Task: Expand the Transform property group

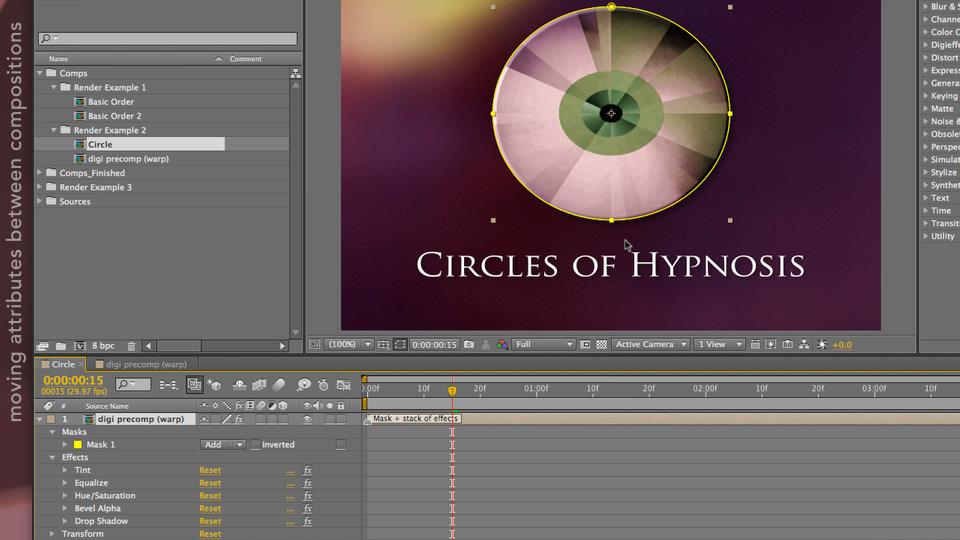Action: pos(52,534)
